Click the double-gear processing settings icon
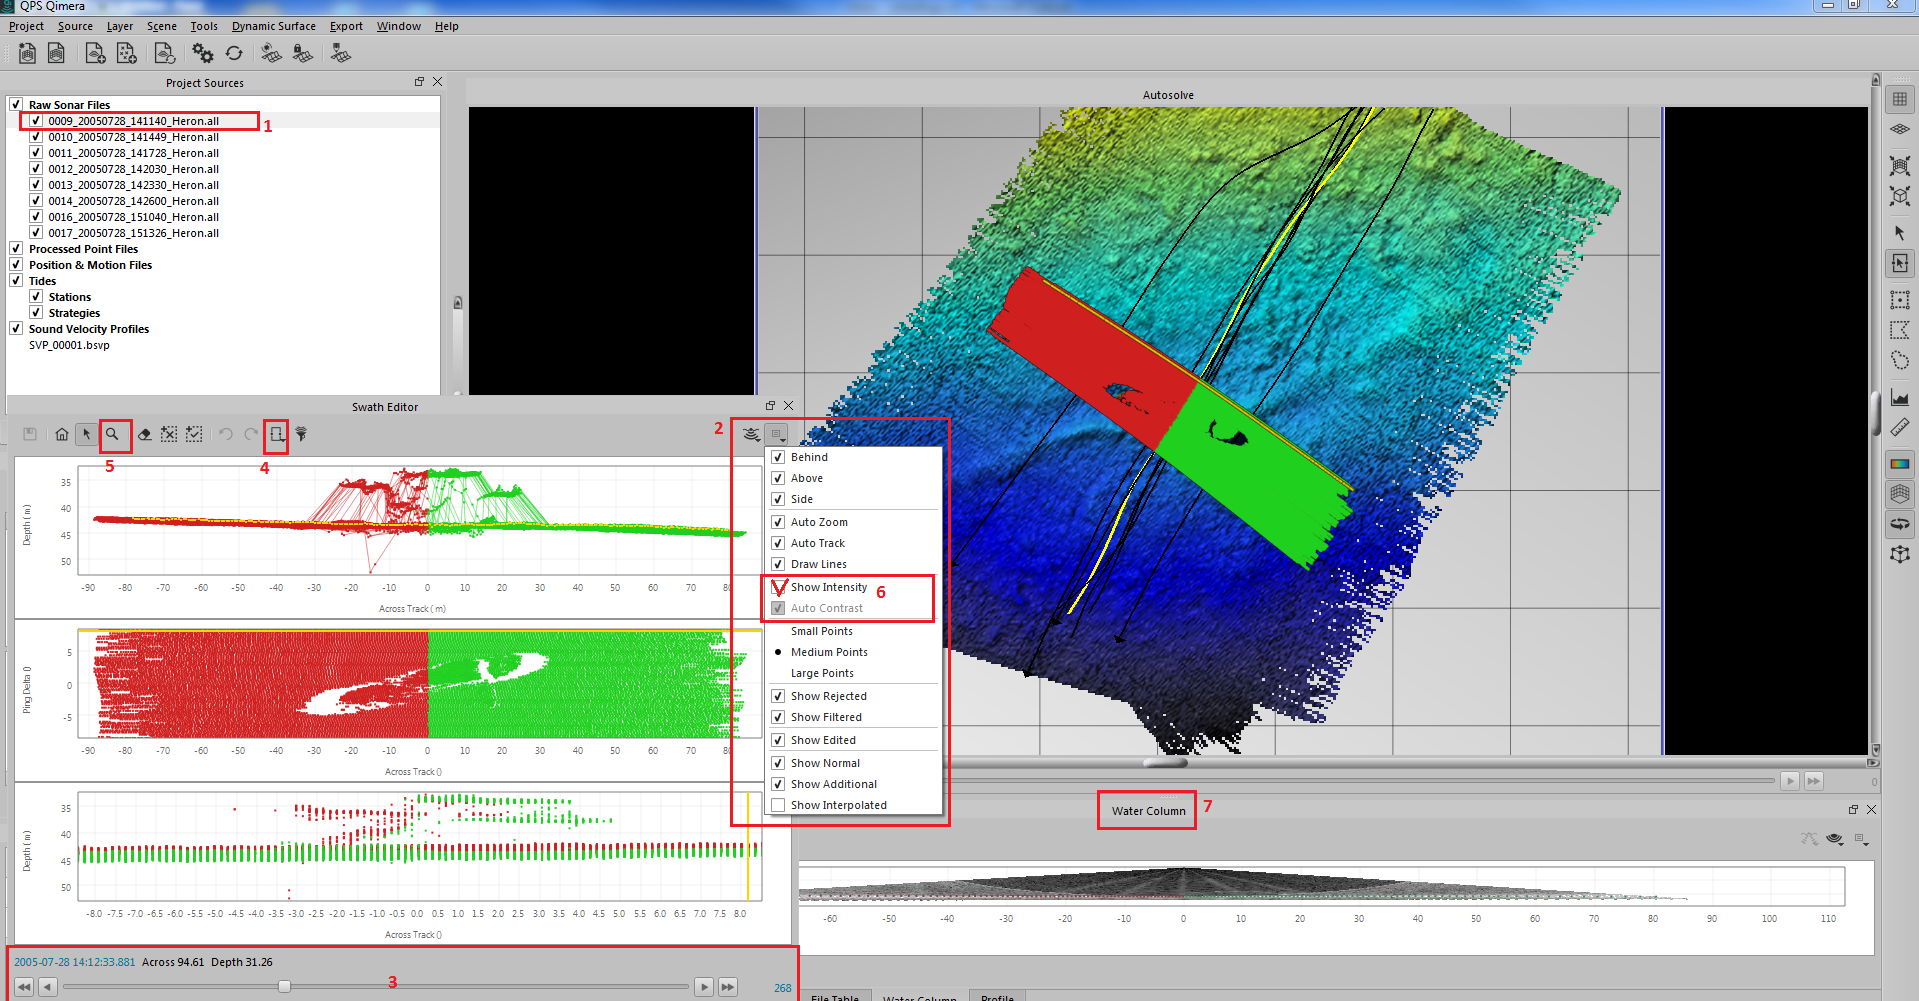The height and width of the screenshot is (1001, 1919). point(203,53)
